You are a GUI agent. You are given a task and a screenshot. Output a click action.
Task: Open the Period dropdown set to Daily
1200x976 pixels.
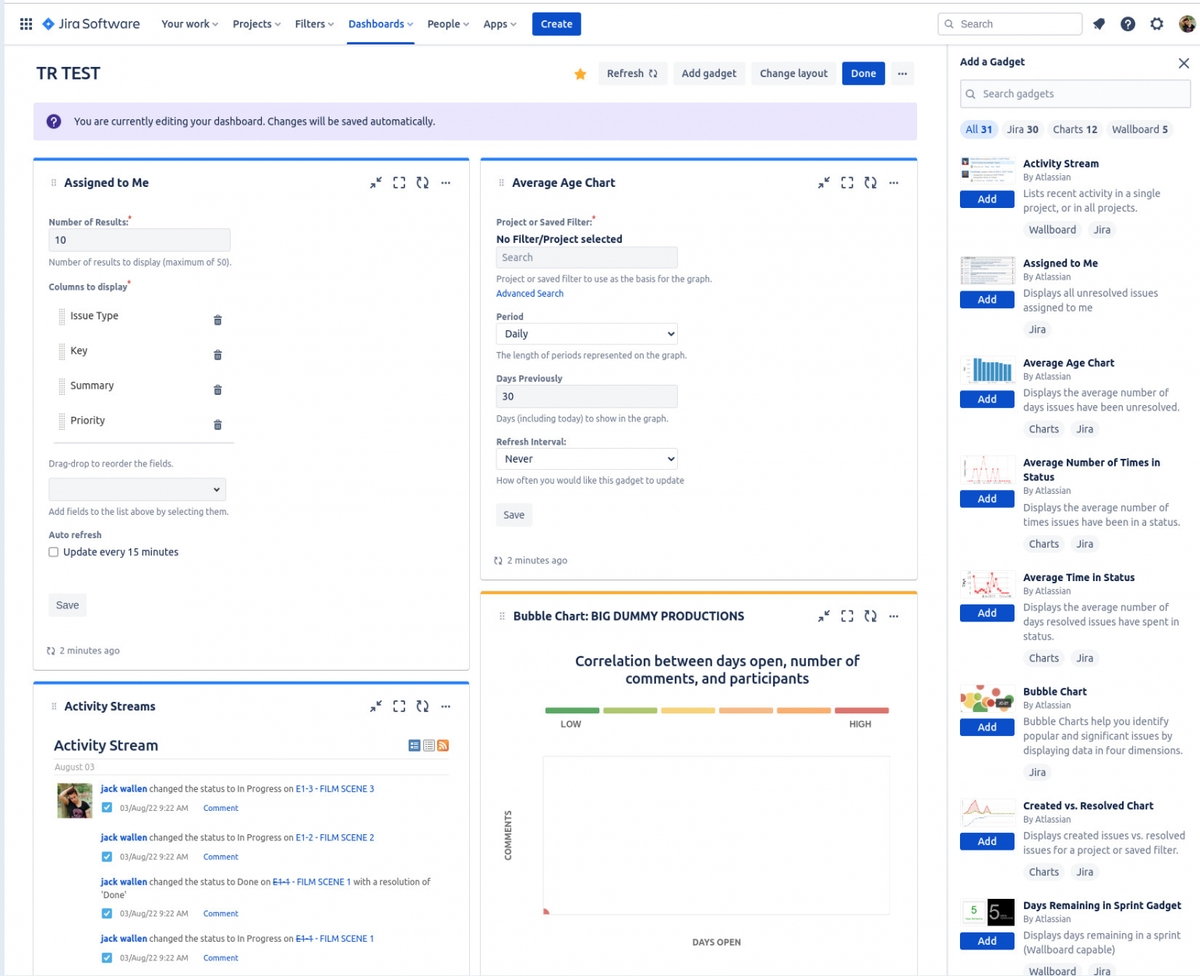click(x=586, y=333)
